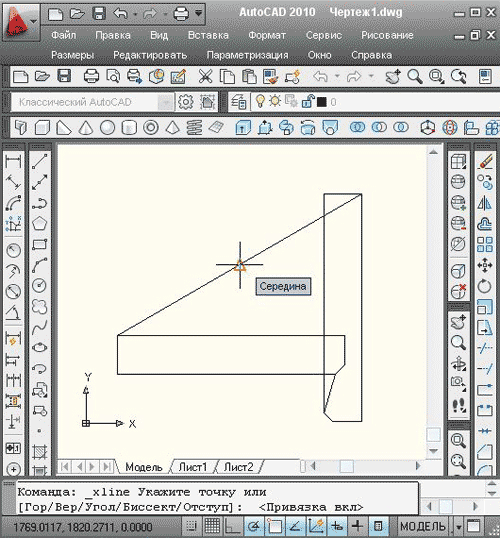This screenshot has width=500, height=538.
Task: Click Match Properties brush icon
Action: pos(271,77)
